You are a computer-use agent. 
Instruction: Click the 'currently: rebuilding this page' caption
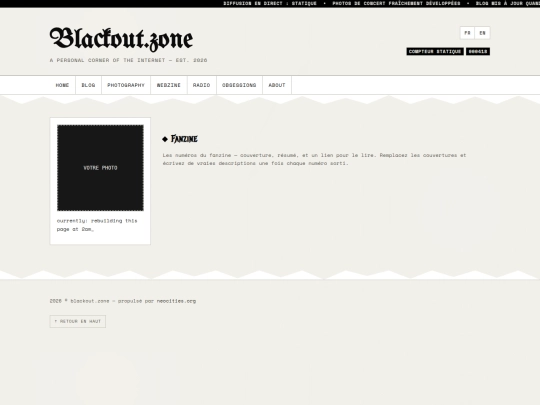[x=97, y=225]
